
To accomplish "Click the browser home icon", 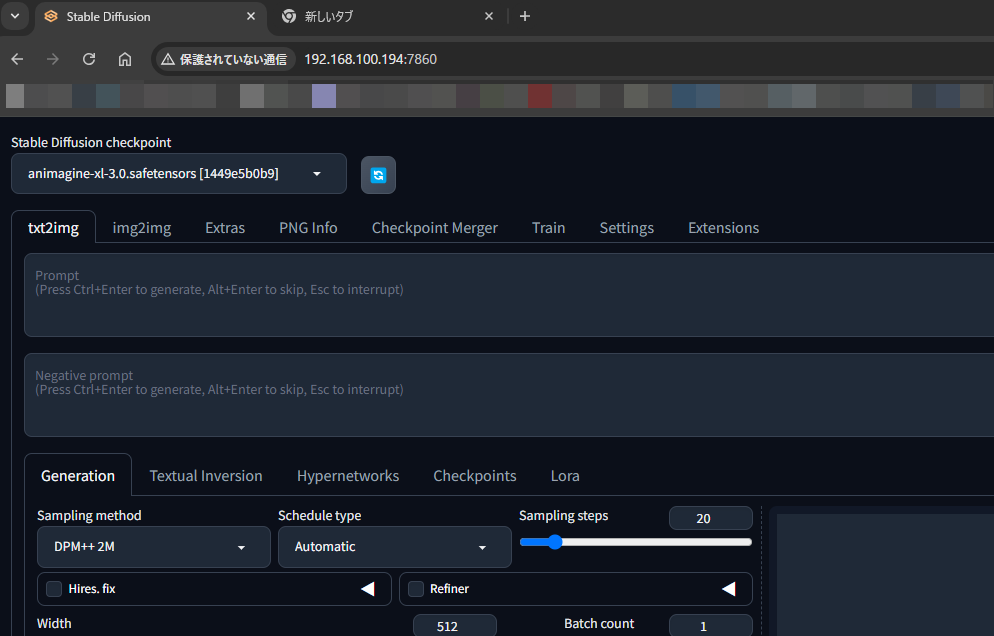I will pos(125,59).
